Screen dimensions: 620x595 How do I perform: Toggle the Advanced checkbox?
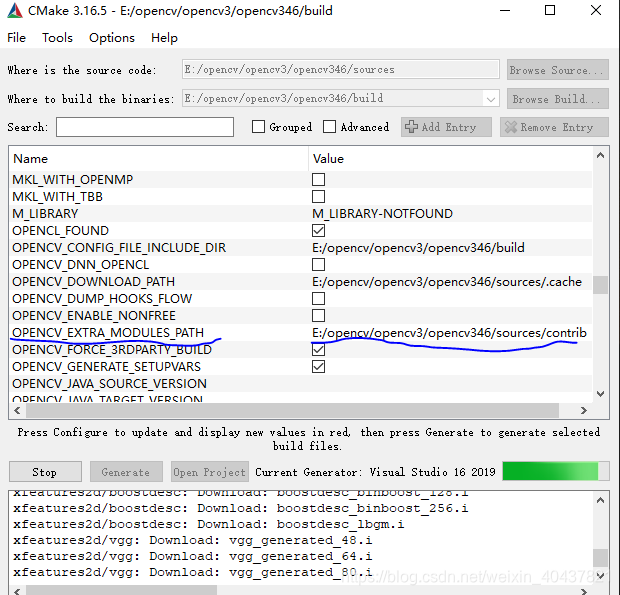click(x=329, y=127)
